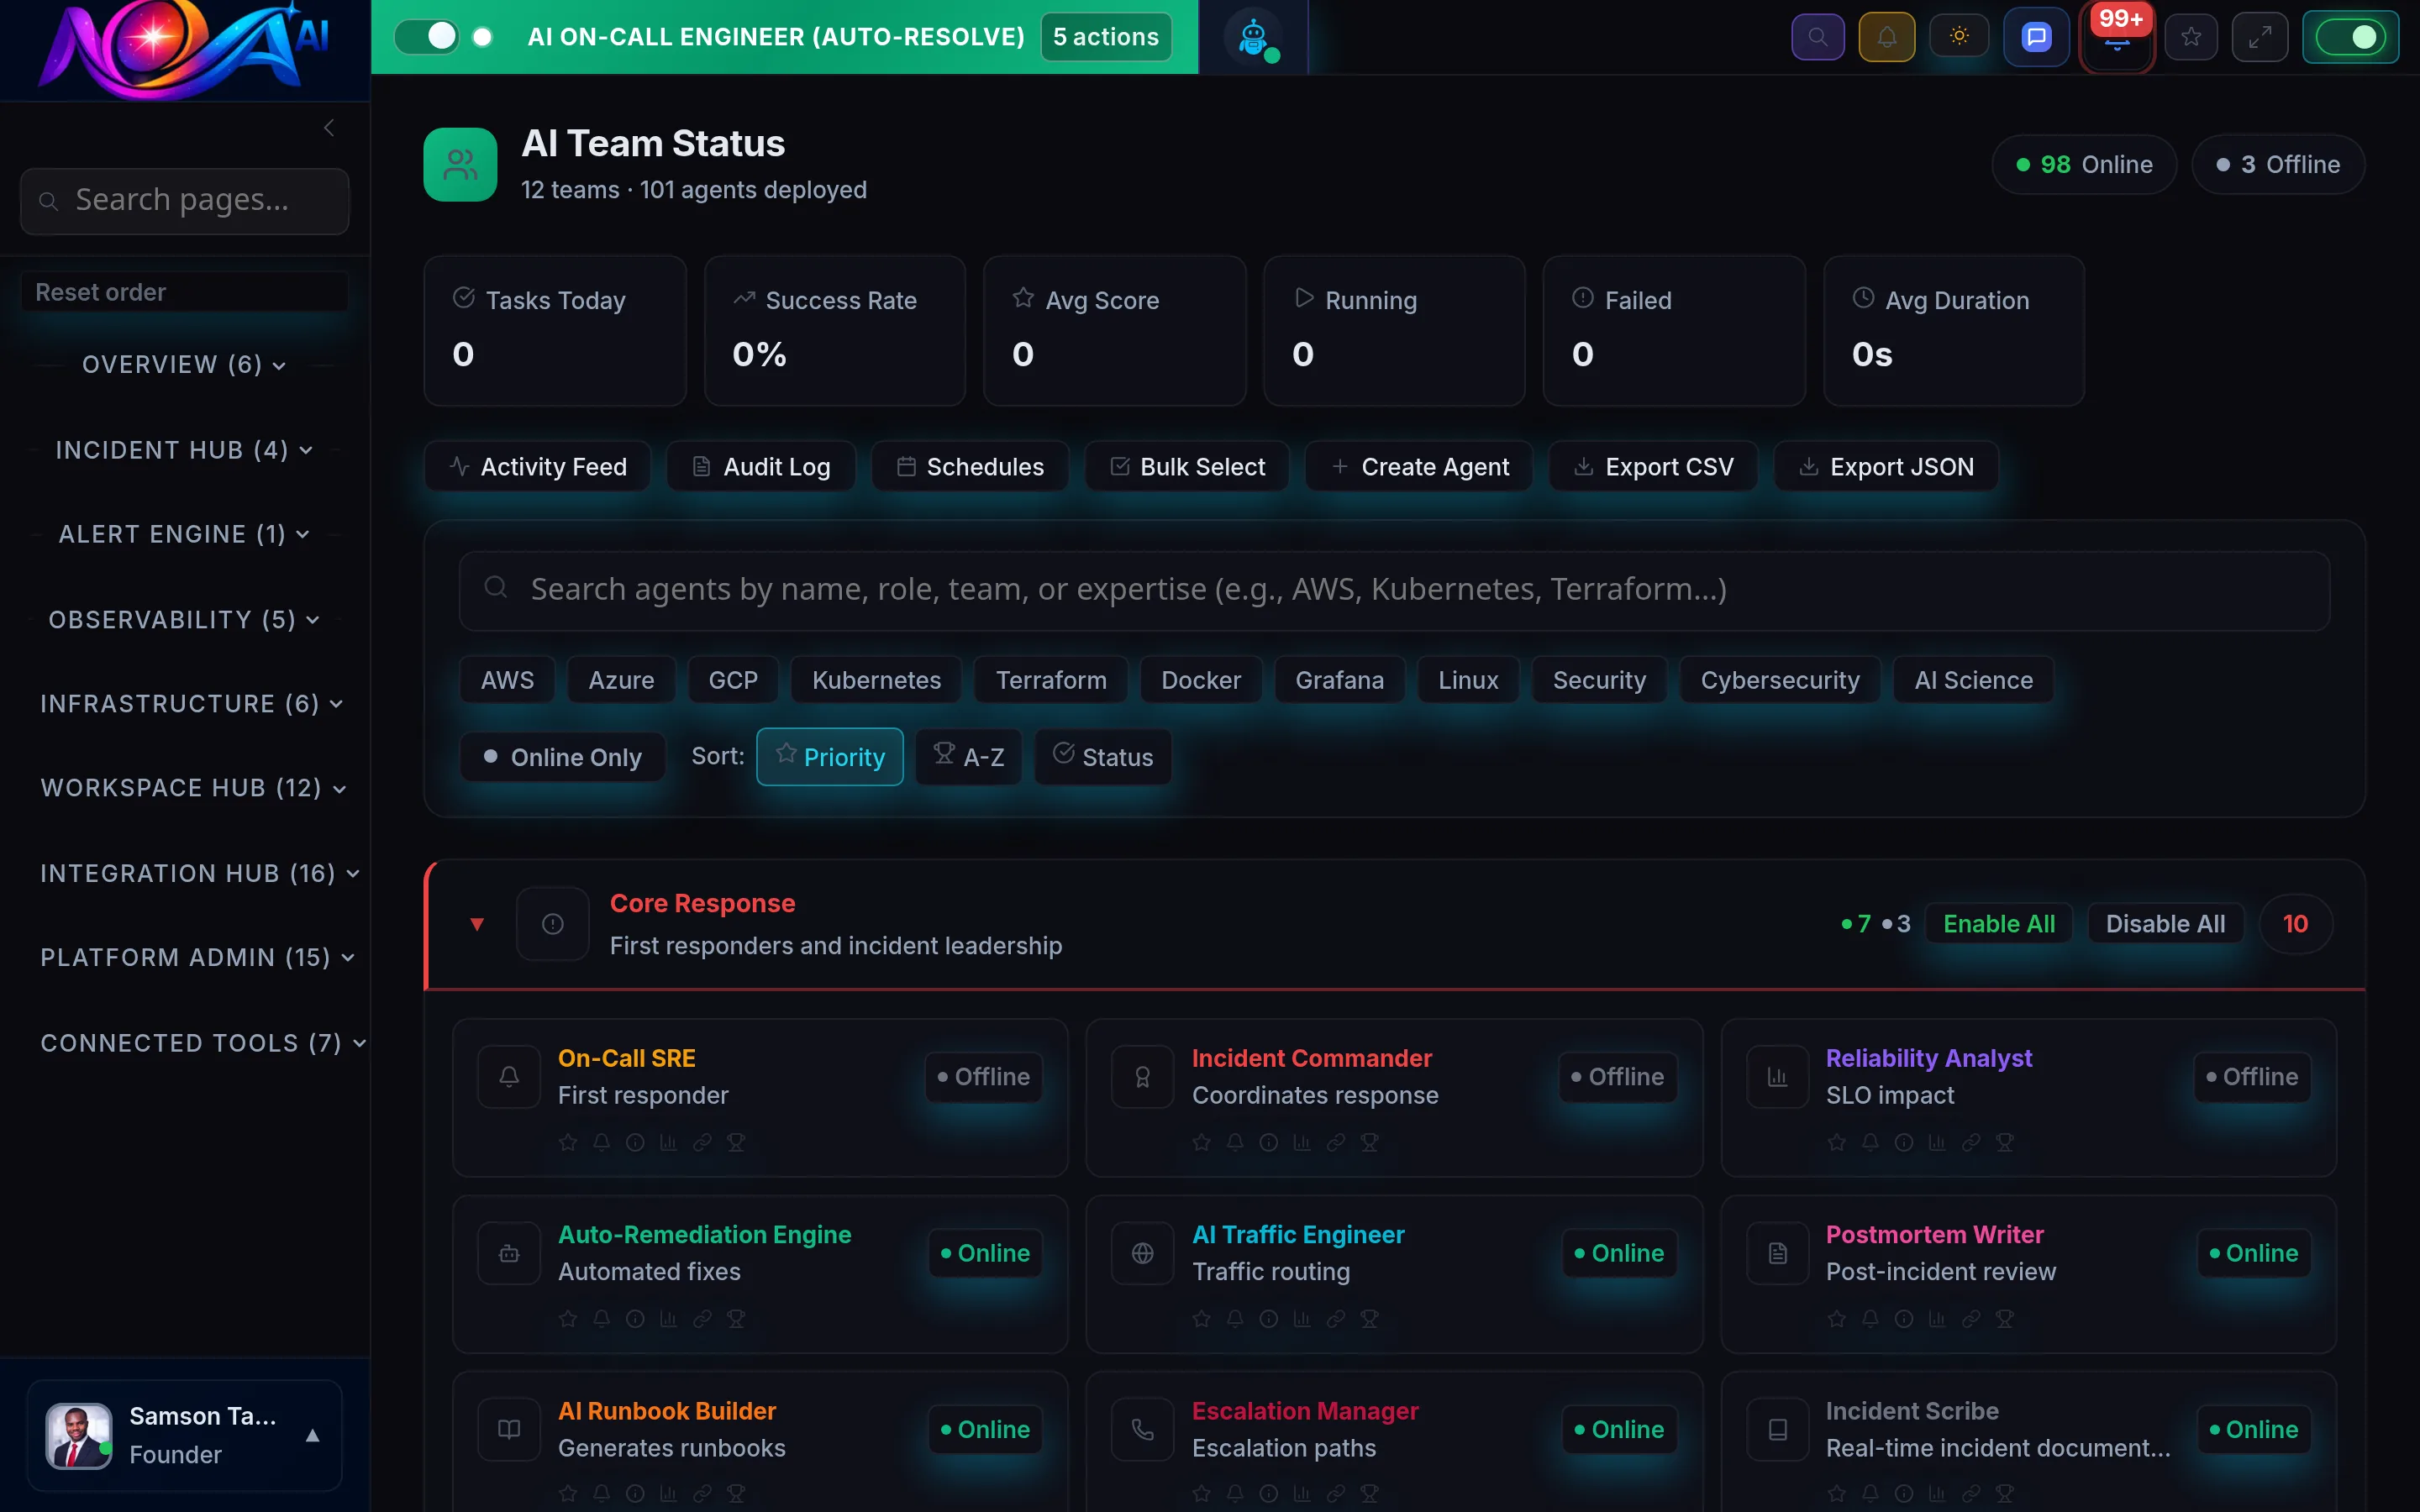
Task: Click the fullscreen expand arrows icon
Action: coord(2260,36)
